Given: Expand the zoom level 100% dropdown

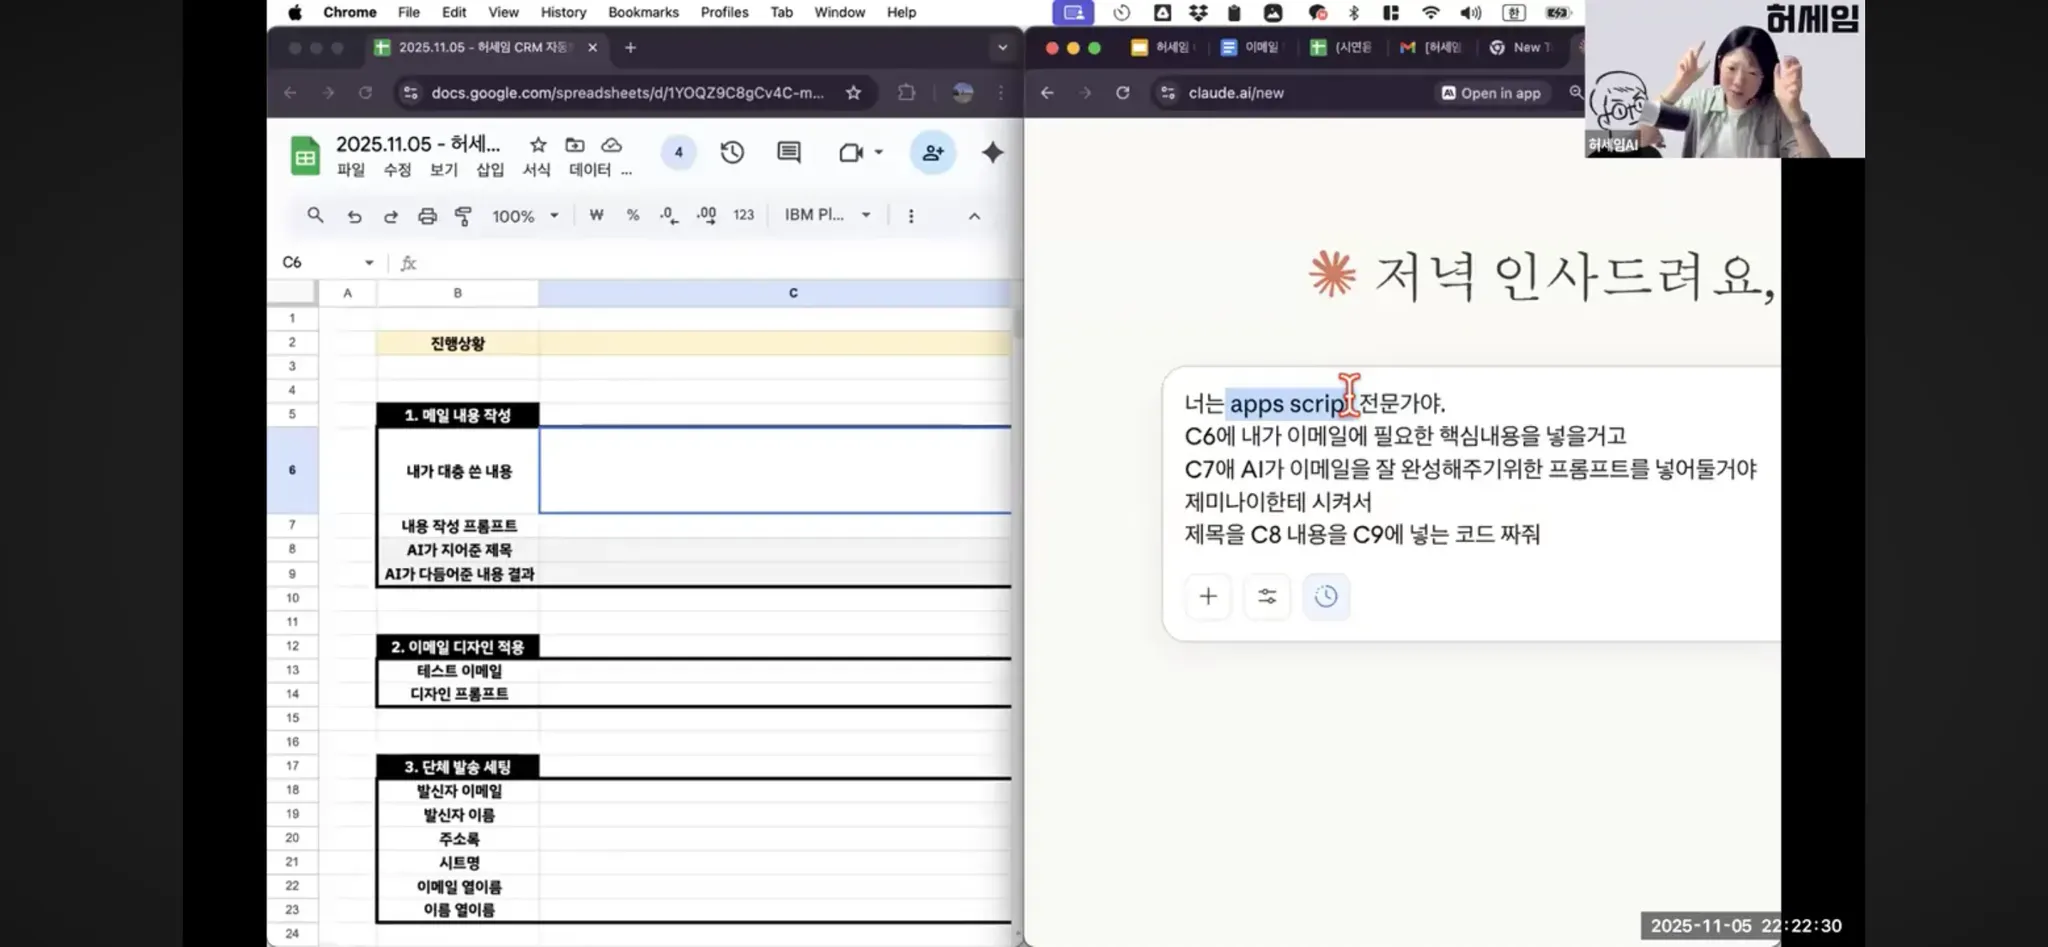Looking at the screenshot, I should click(x=522, y=215).
